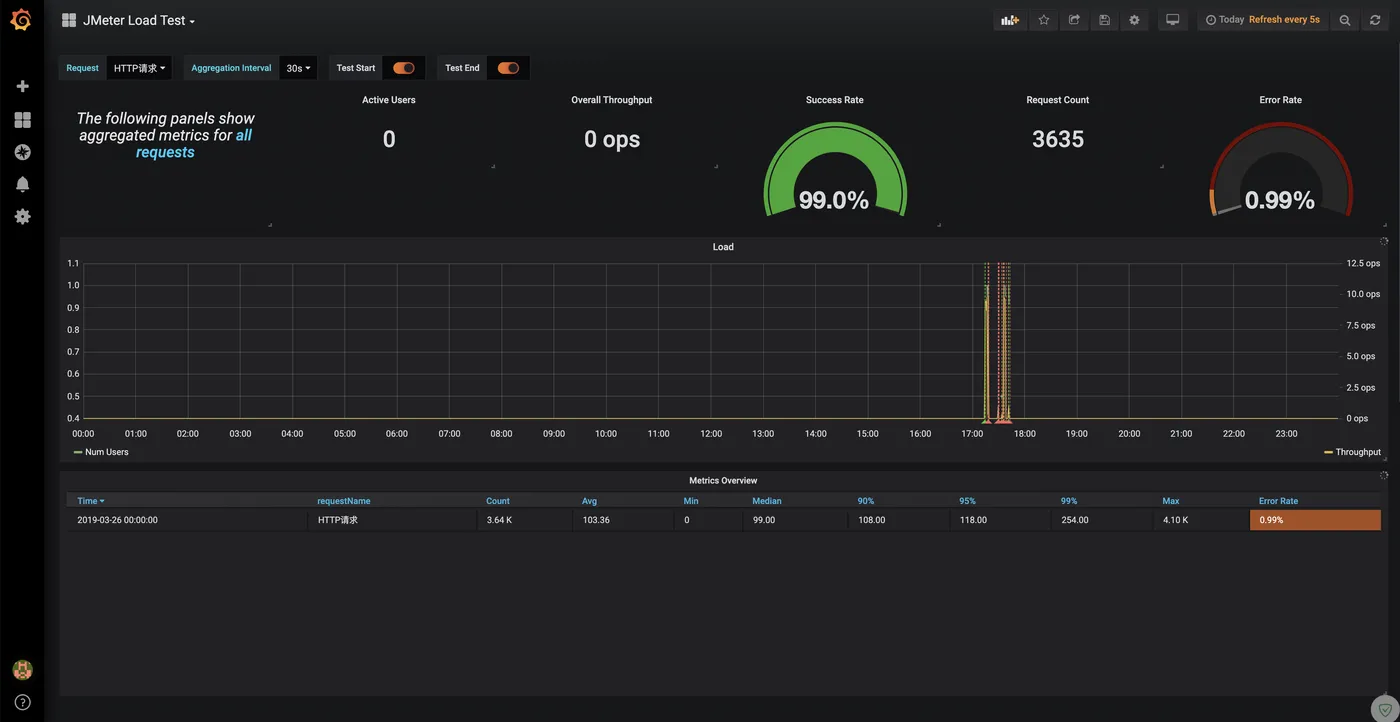Open the Alerting bell icon in sidebar

point(22,184)
